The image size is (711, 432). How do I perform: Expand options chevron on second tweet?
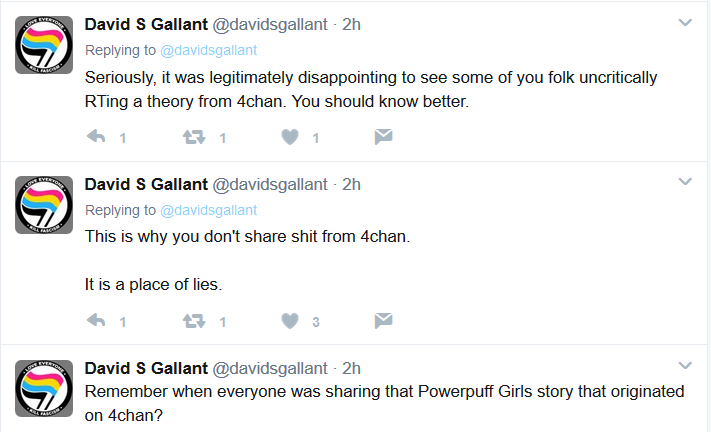[x=685, y=182]
